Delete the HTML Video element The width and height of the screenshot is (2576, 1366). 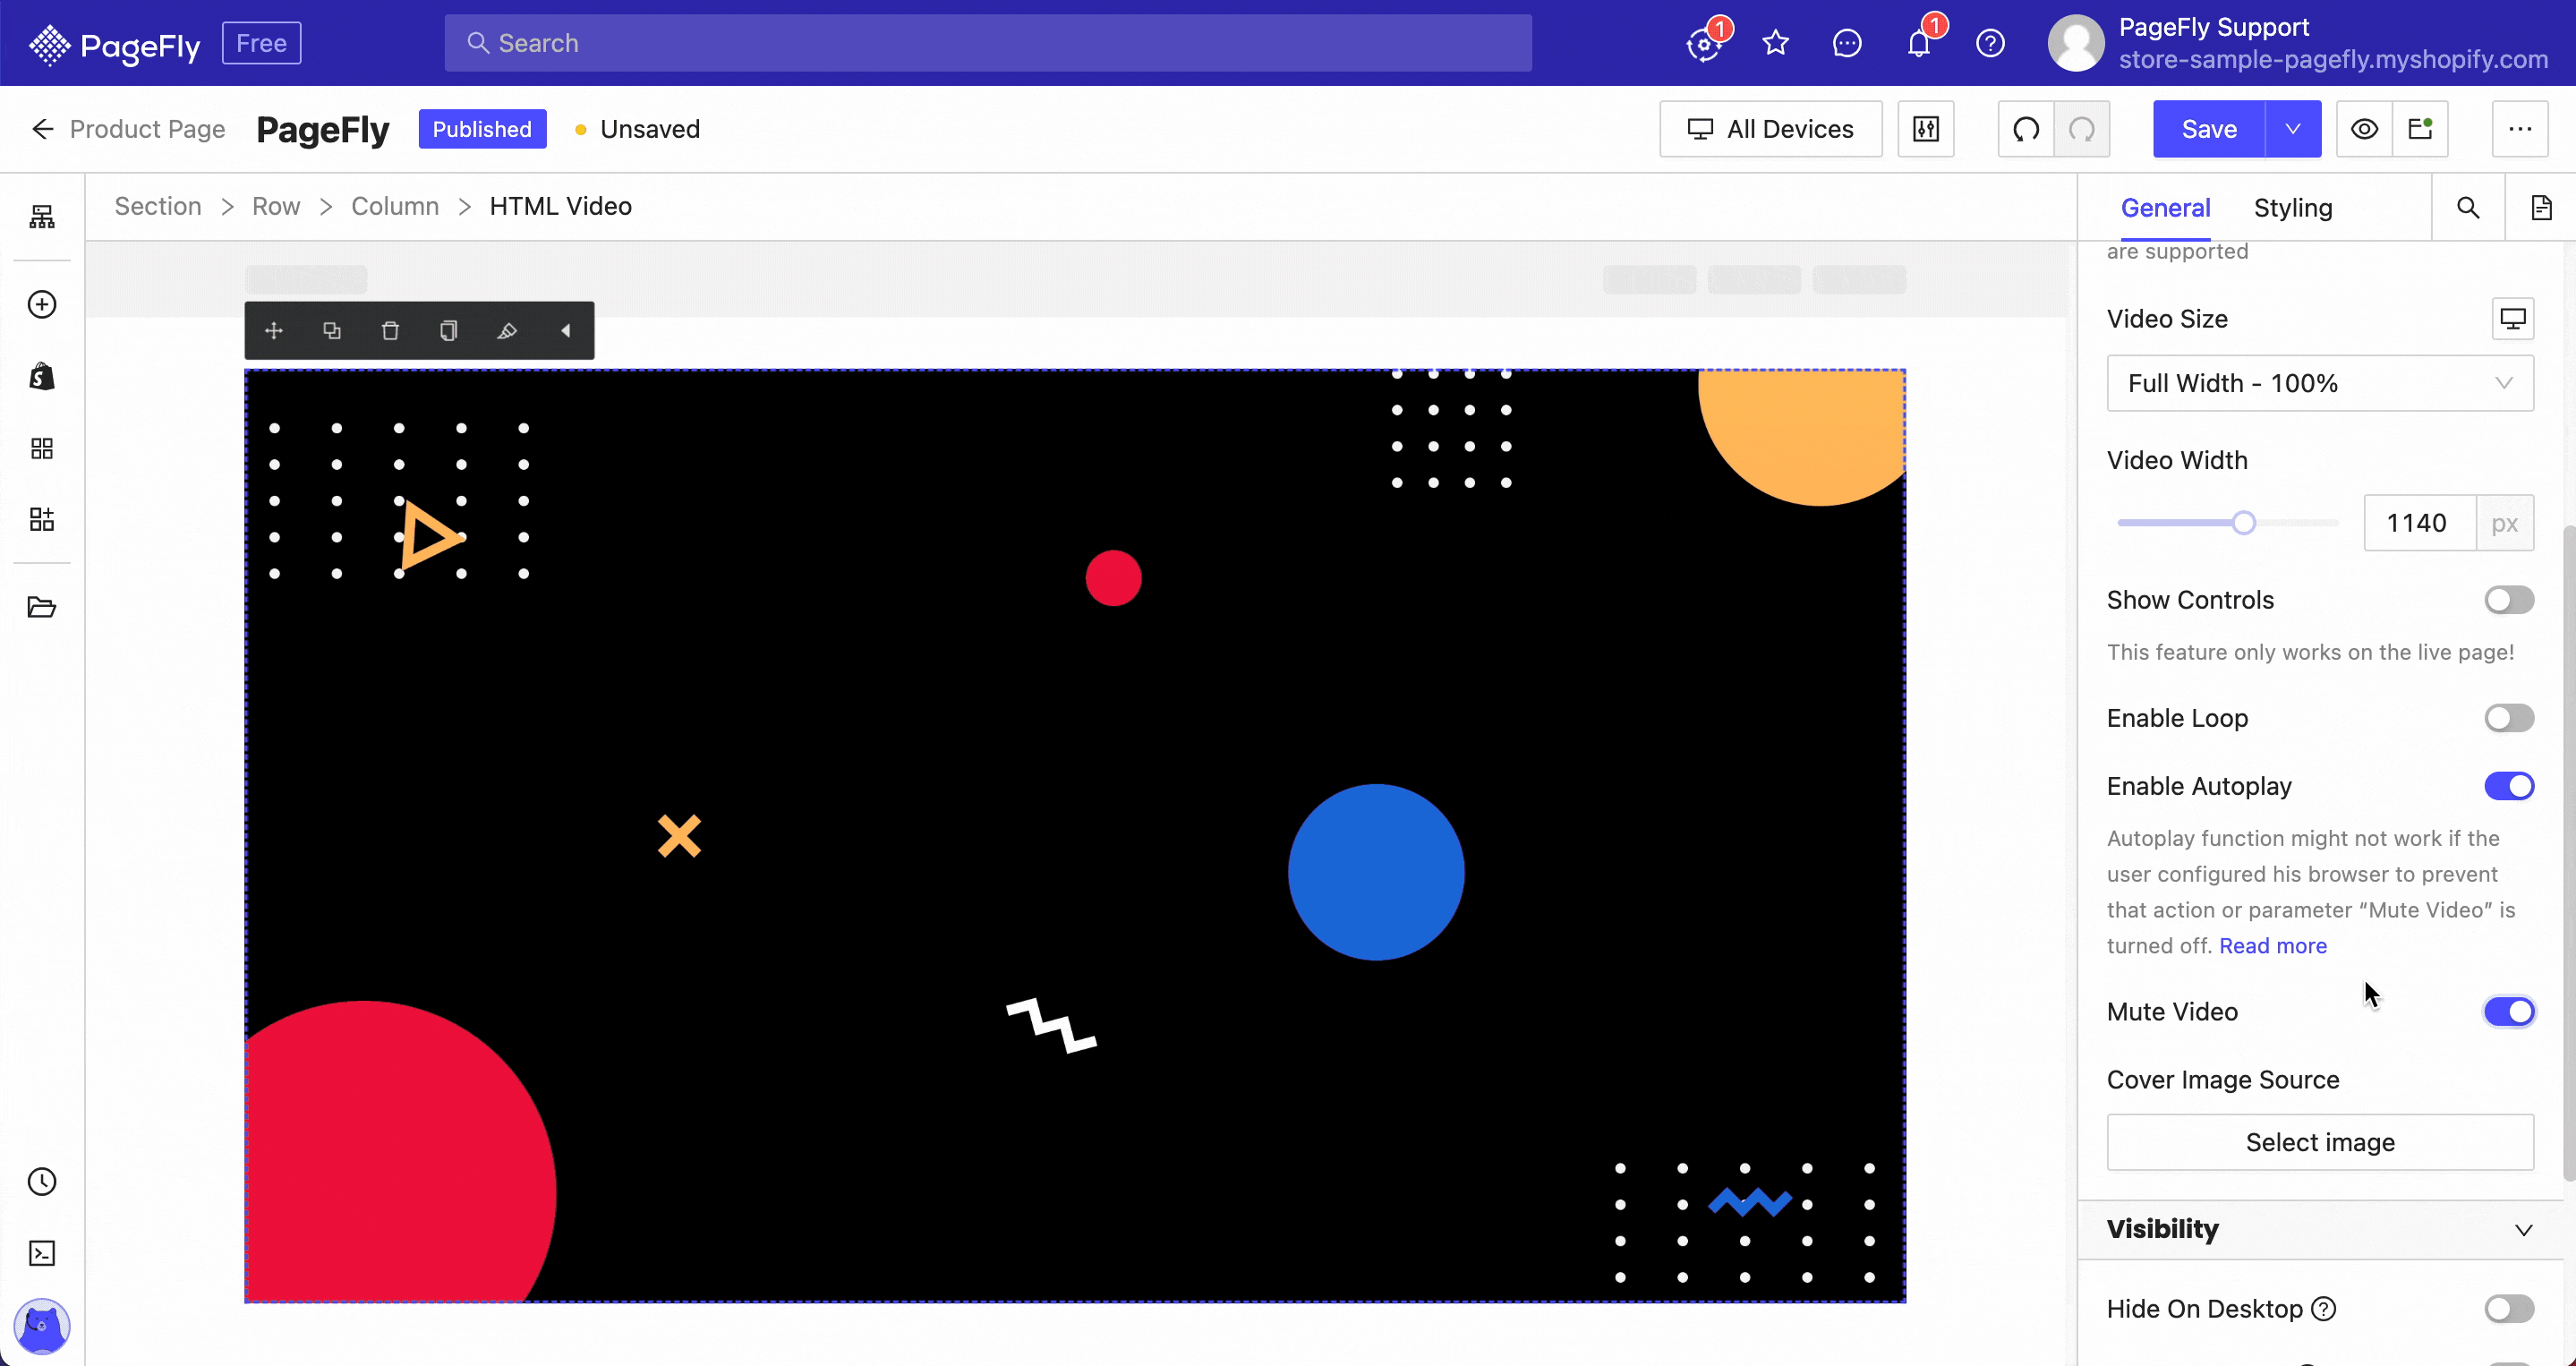pyautogui.click(x=390, y=331)
